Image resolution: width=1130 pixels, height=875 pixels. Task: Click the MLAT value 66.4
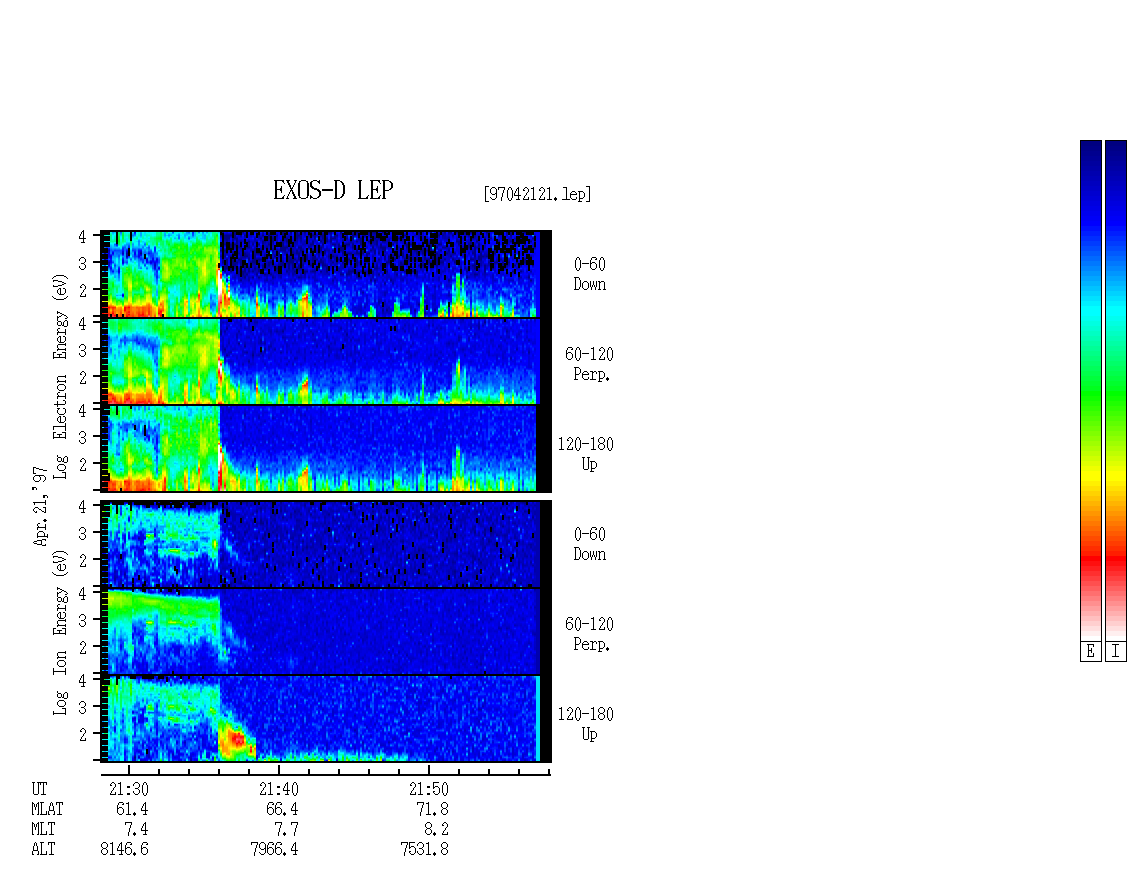(x=282, y=809)
